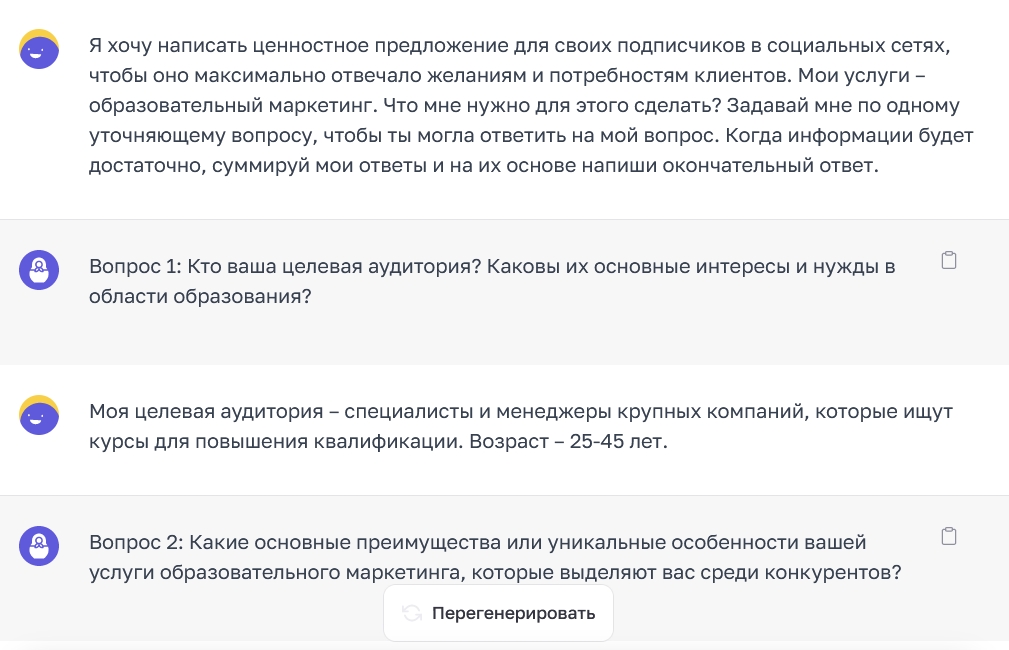
Task: Click the 'Вопрос 1:' label text
Action: (135, 266)
